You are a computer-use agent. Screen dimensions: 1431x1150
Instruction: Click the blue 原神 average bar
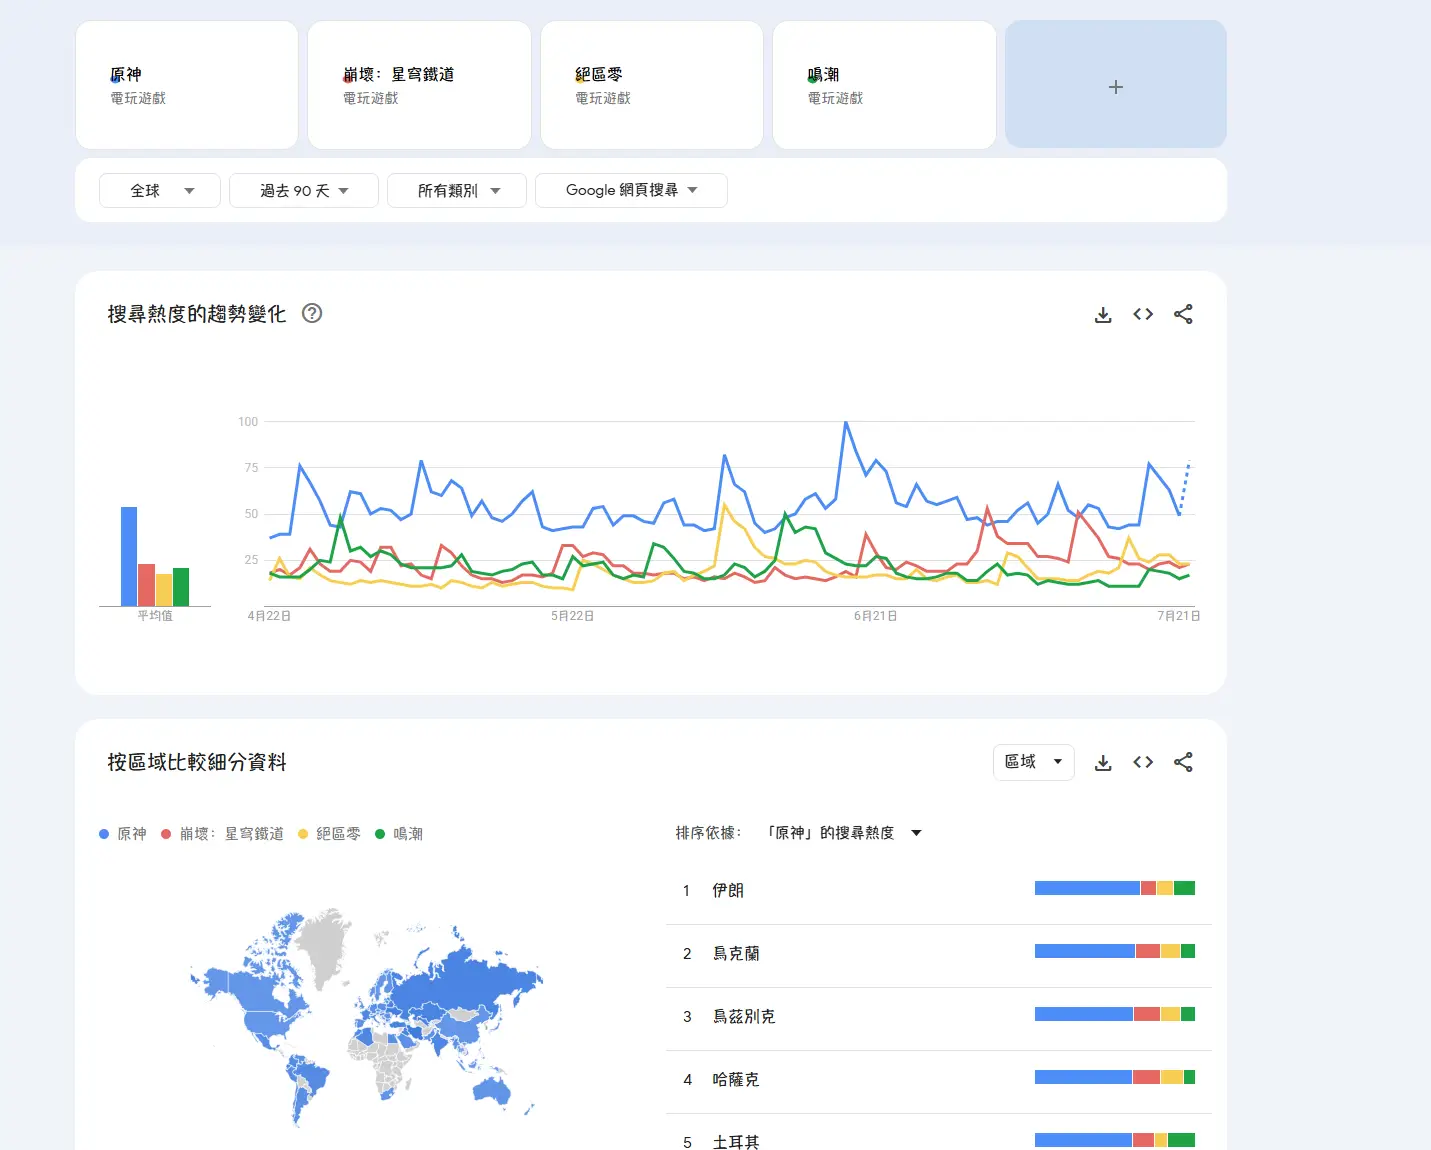tap(129, 556)
